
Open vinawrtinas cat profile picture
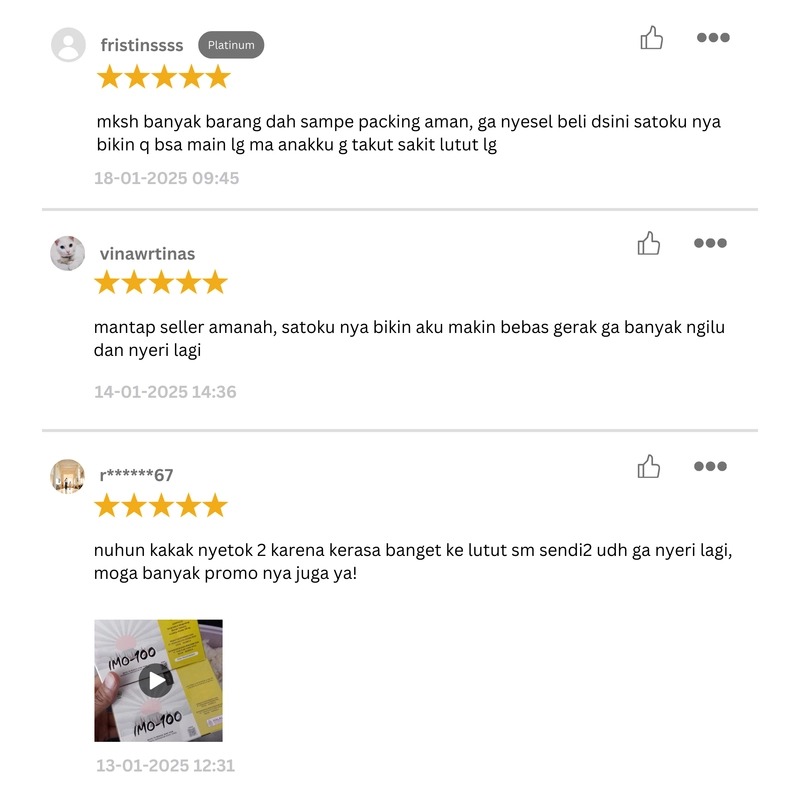67,253
